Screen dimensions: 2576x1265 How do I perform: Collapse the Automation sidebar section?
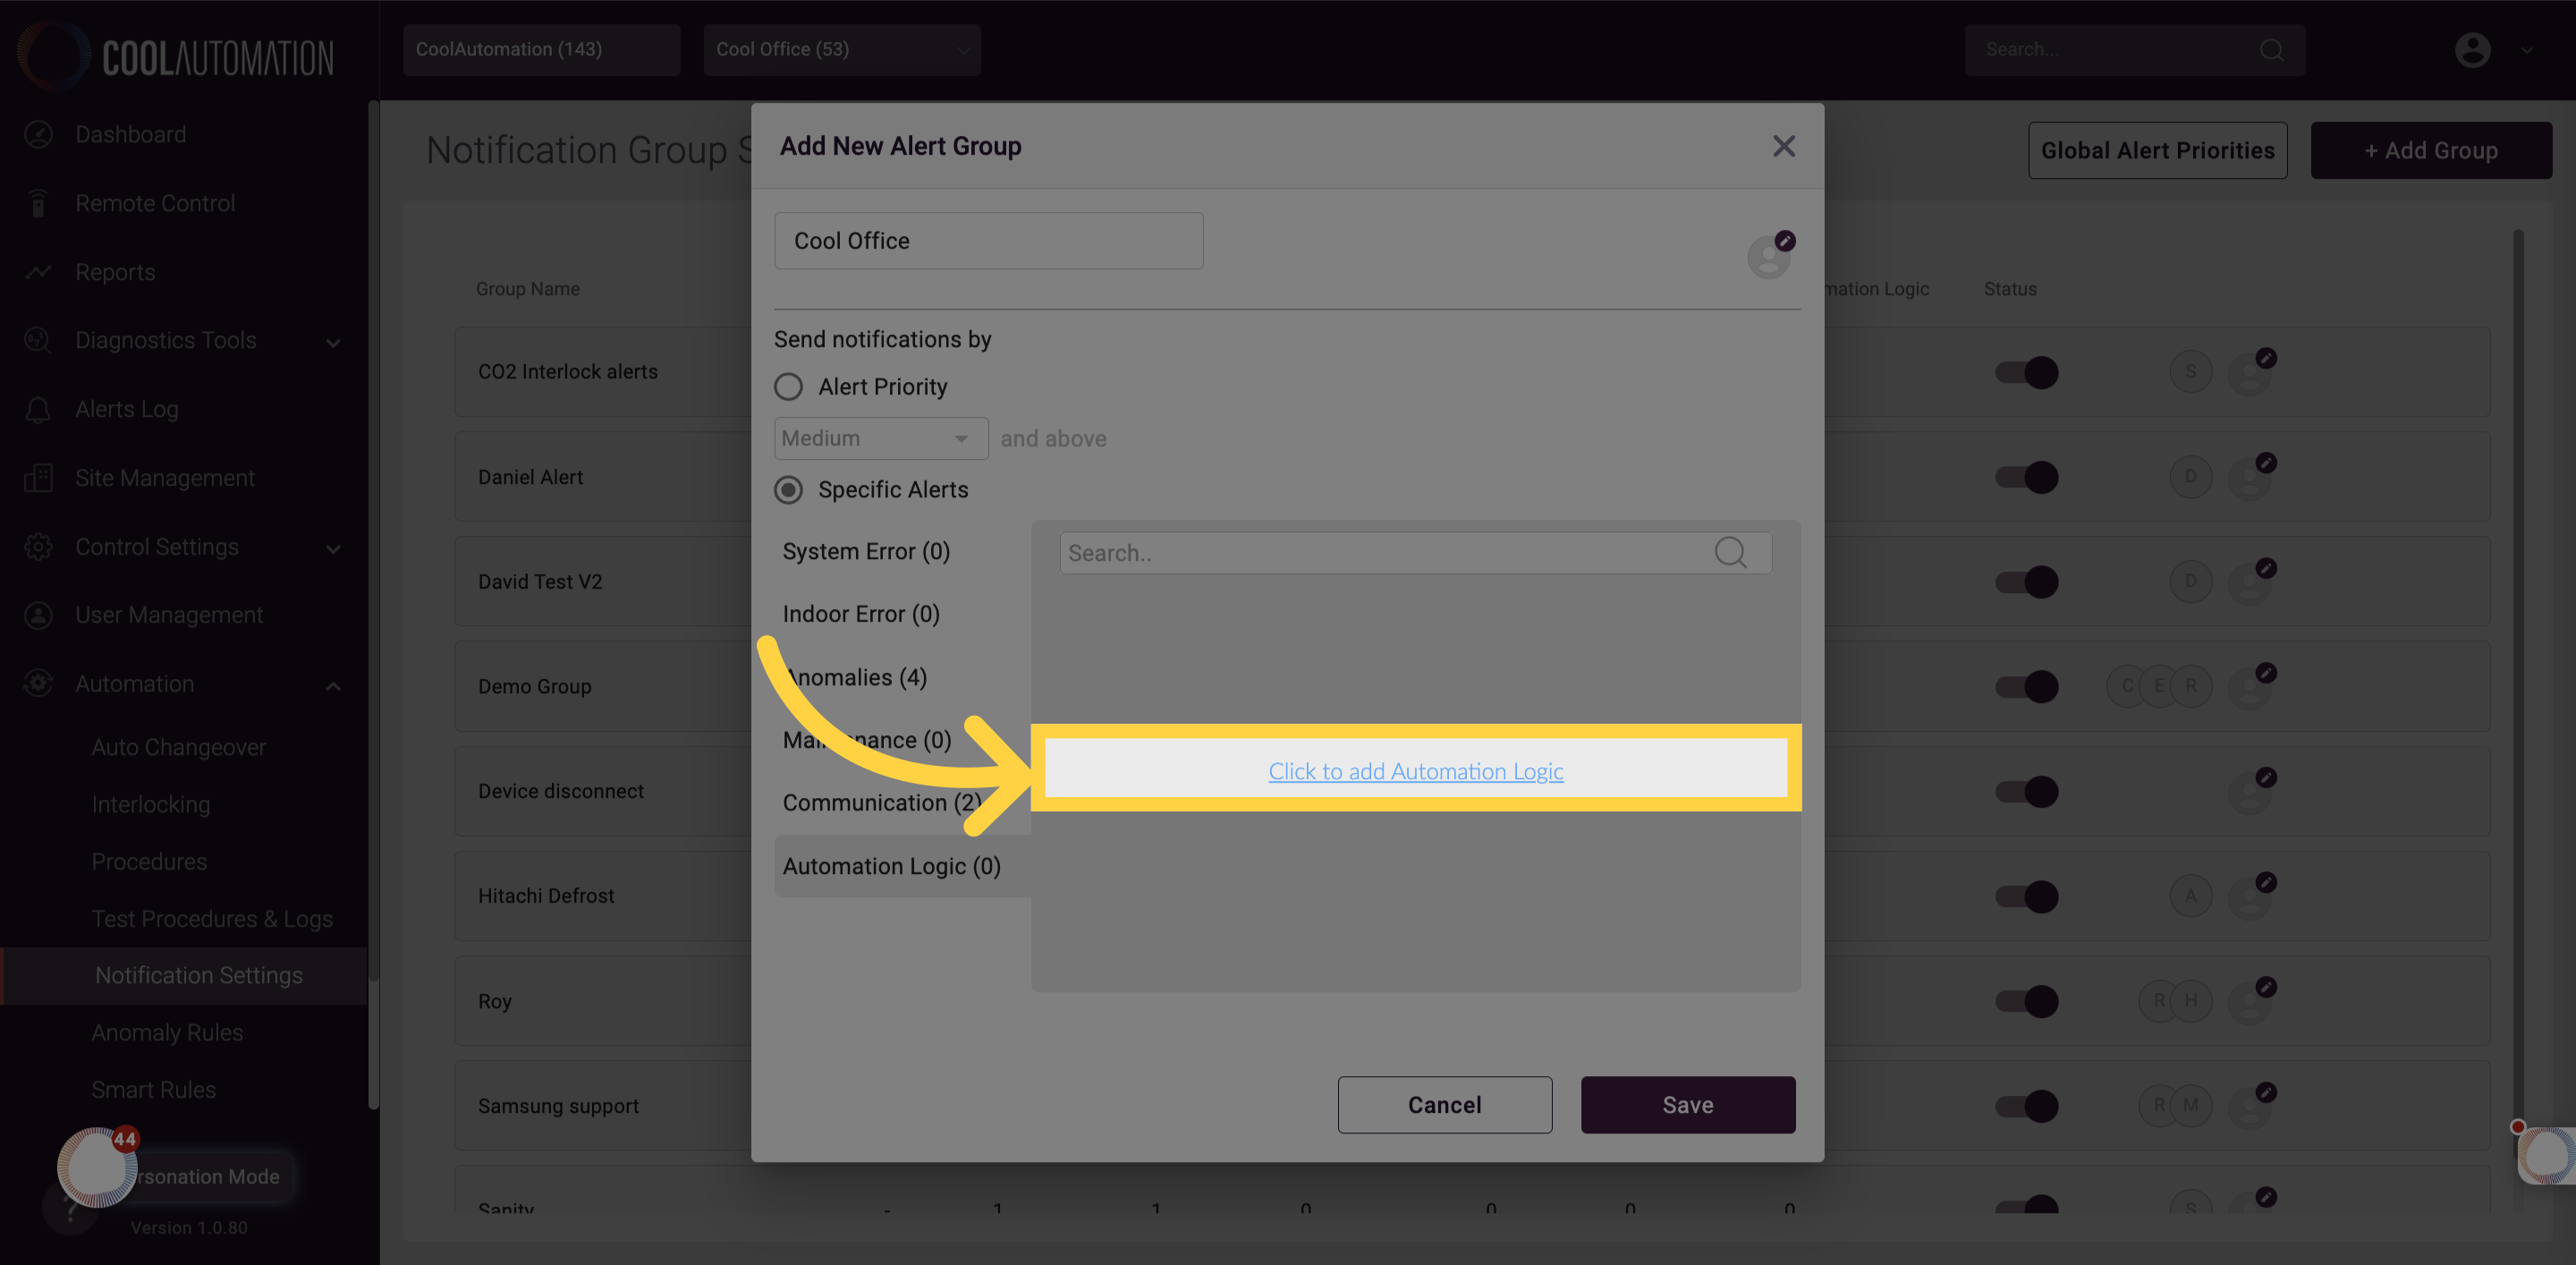click(x=333, y=685)
